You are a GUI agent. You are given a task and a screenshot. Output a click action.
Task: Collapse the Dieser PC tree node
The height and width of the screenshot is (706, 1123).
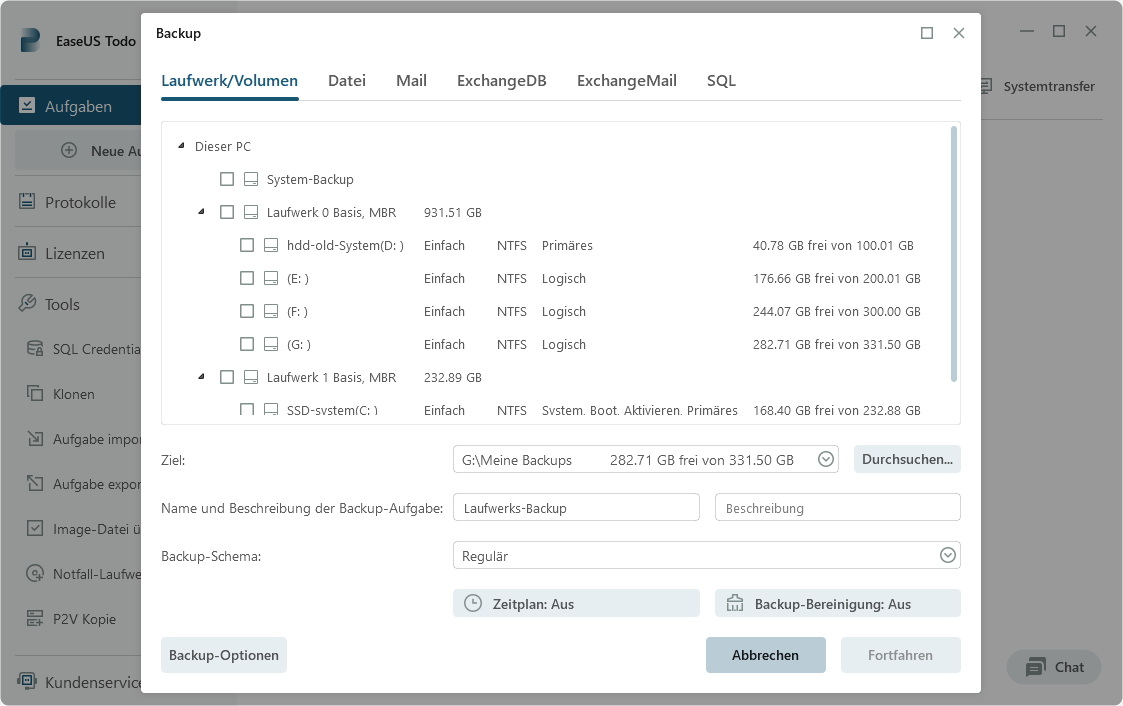(181, 145)
